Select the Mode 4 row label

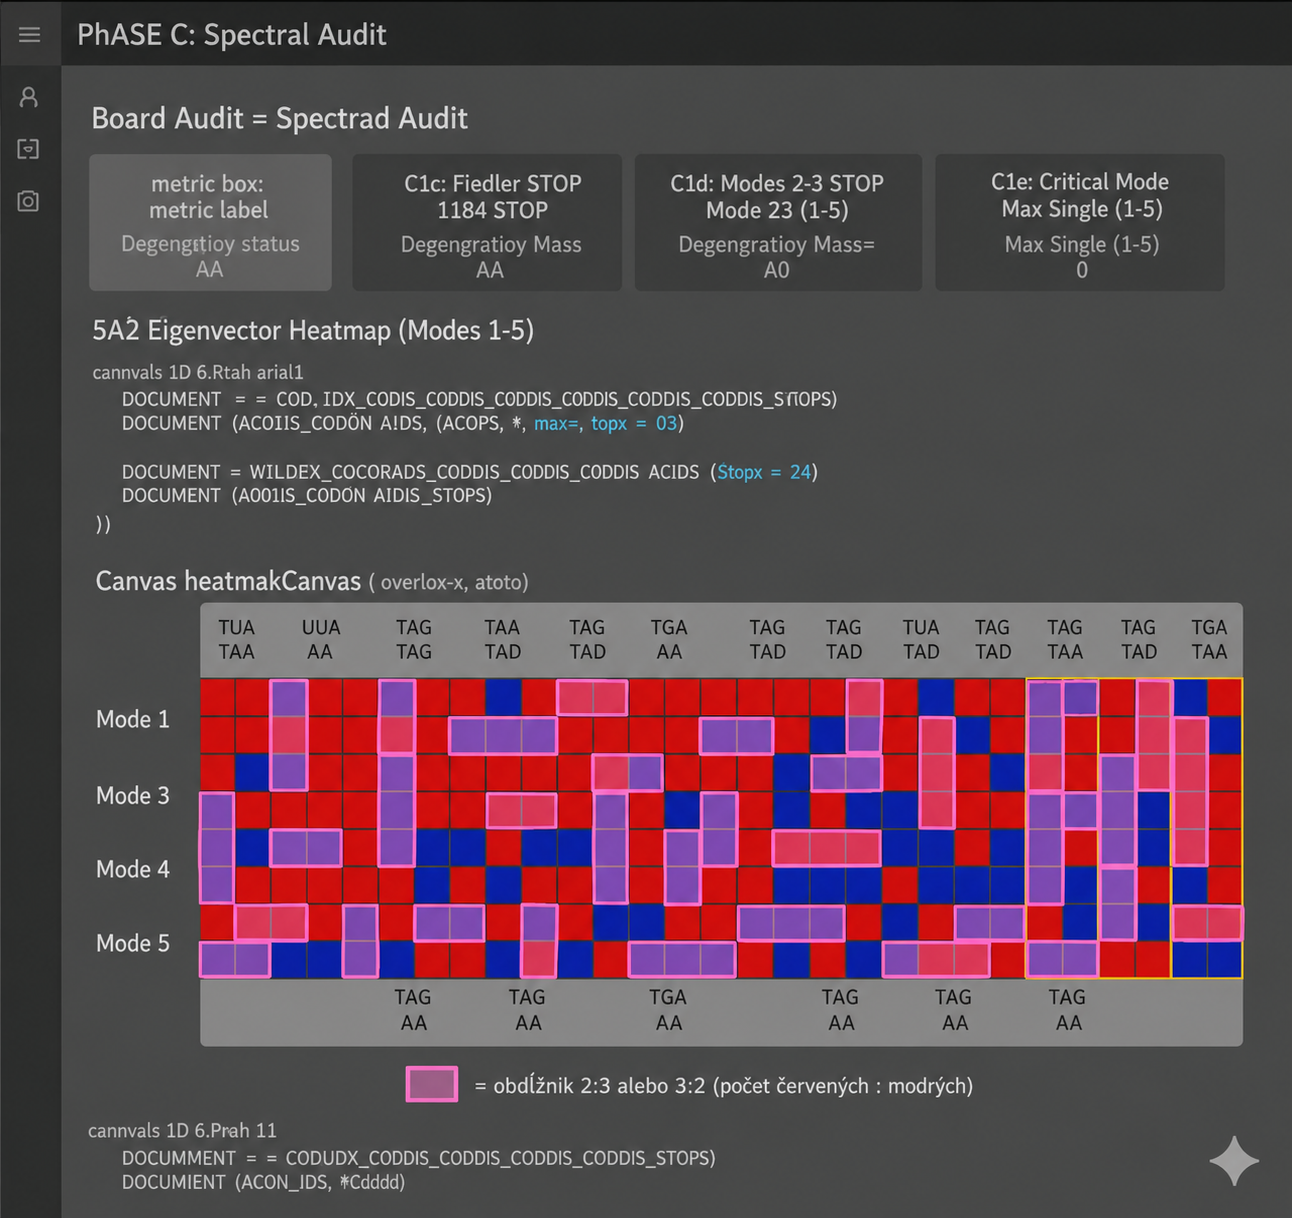(133, 869)
